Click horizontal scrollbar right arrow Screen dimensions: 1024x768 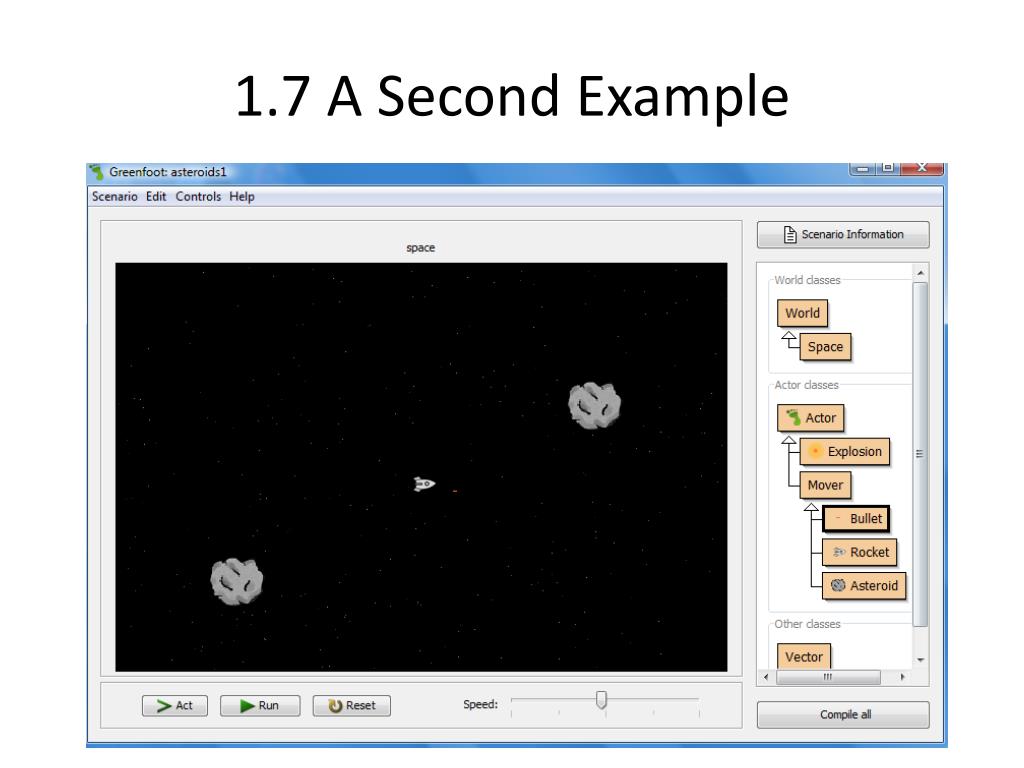[903, 677]
